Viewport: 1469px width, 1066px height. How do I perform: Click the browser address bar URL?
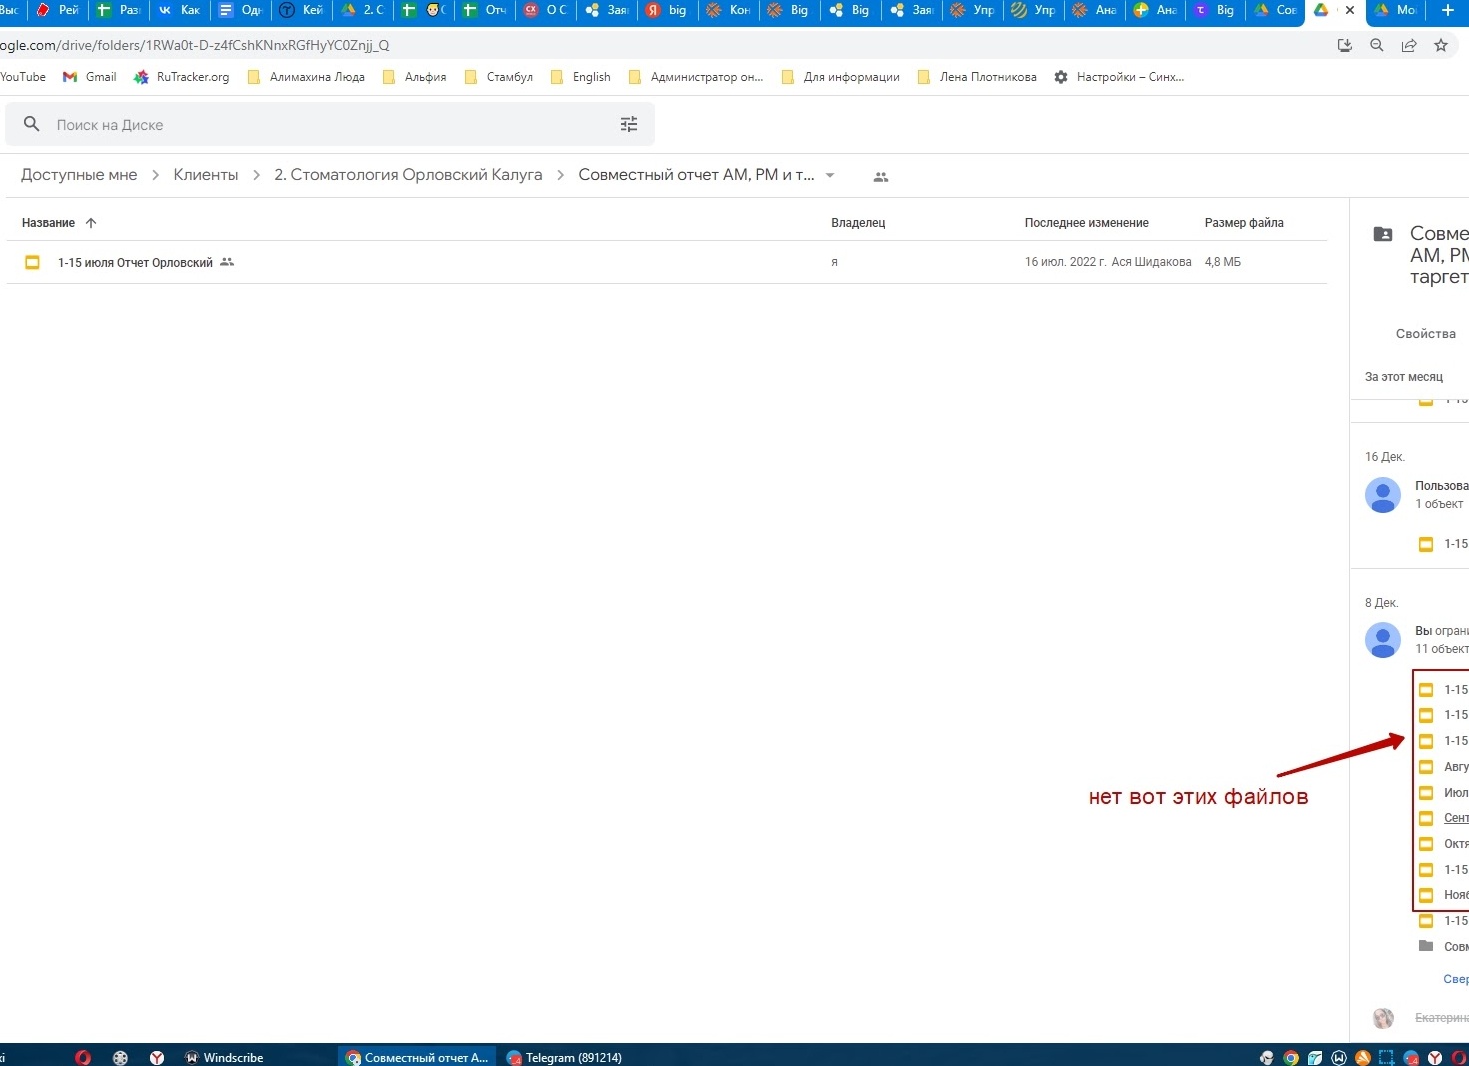(195, 45)
